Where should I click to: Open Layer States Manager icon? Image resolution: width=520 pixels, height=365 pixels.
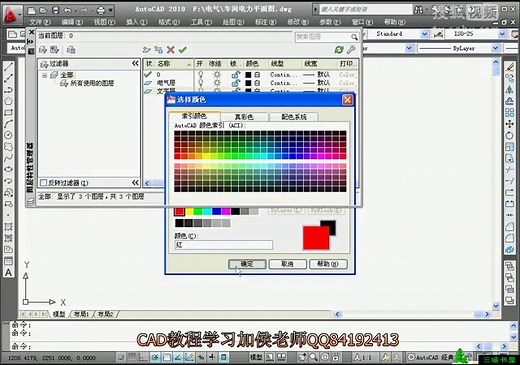pyautogui.click(x=71, y=50)
